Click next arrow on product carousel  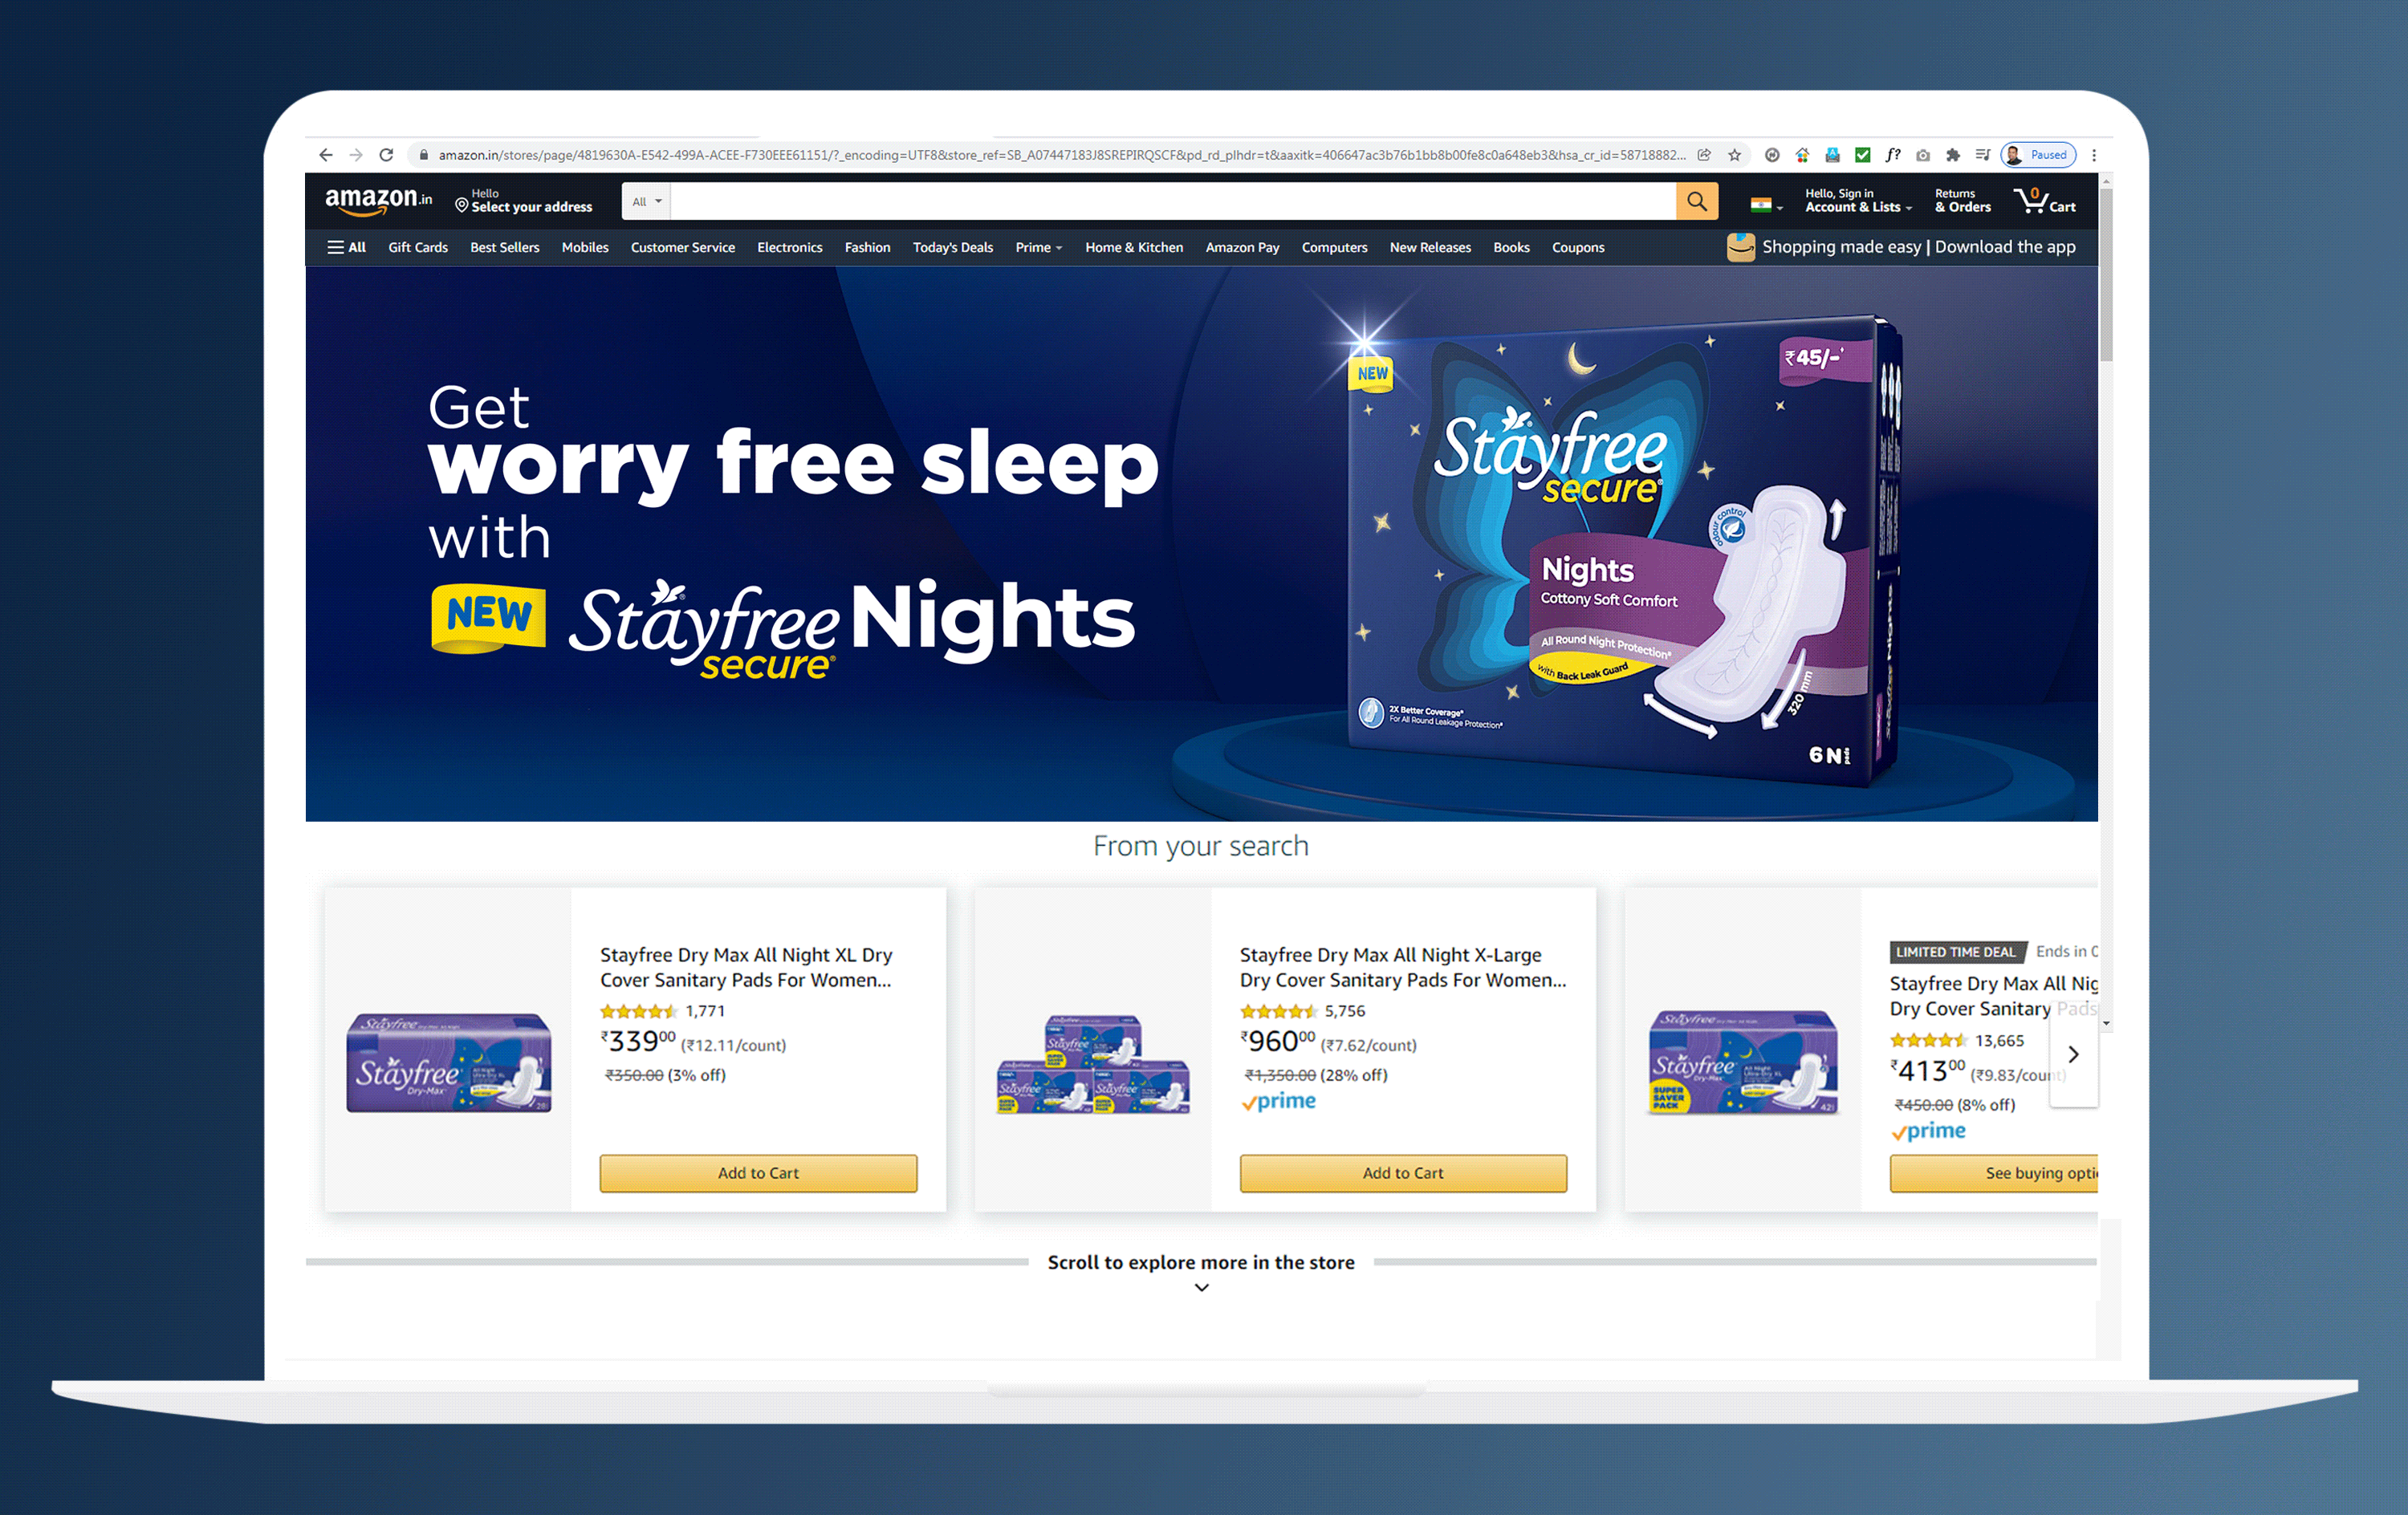coord(2073,1054)
